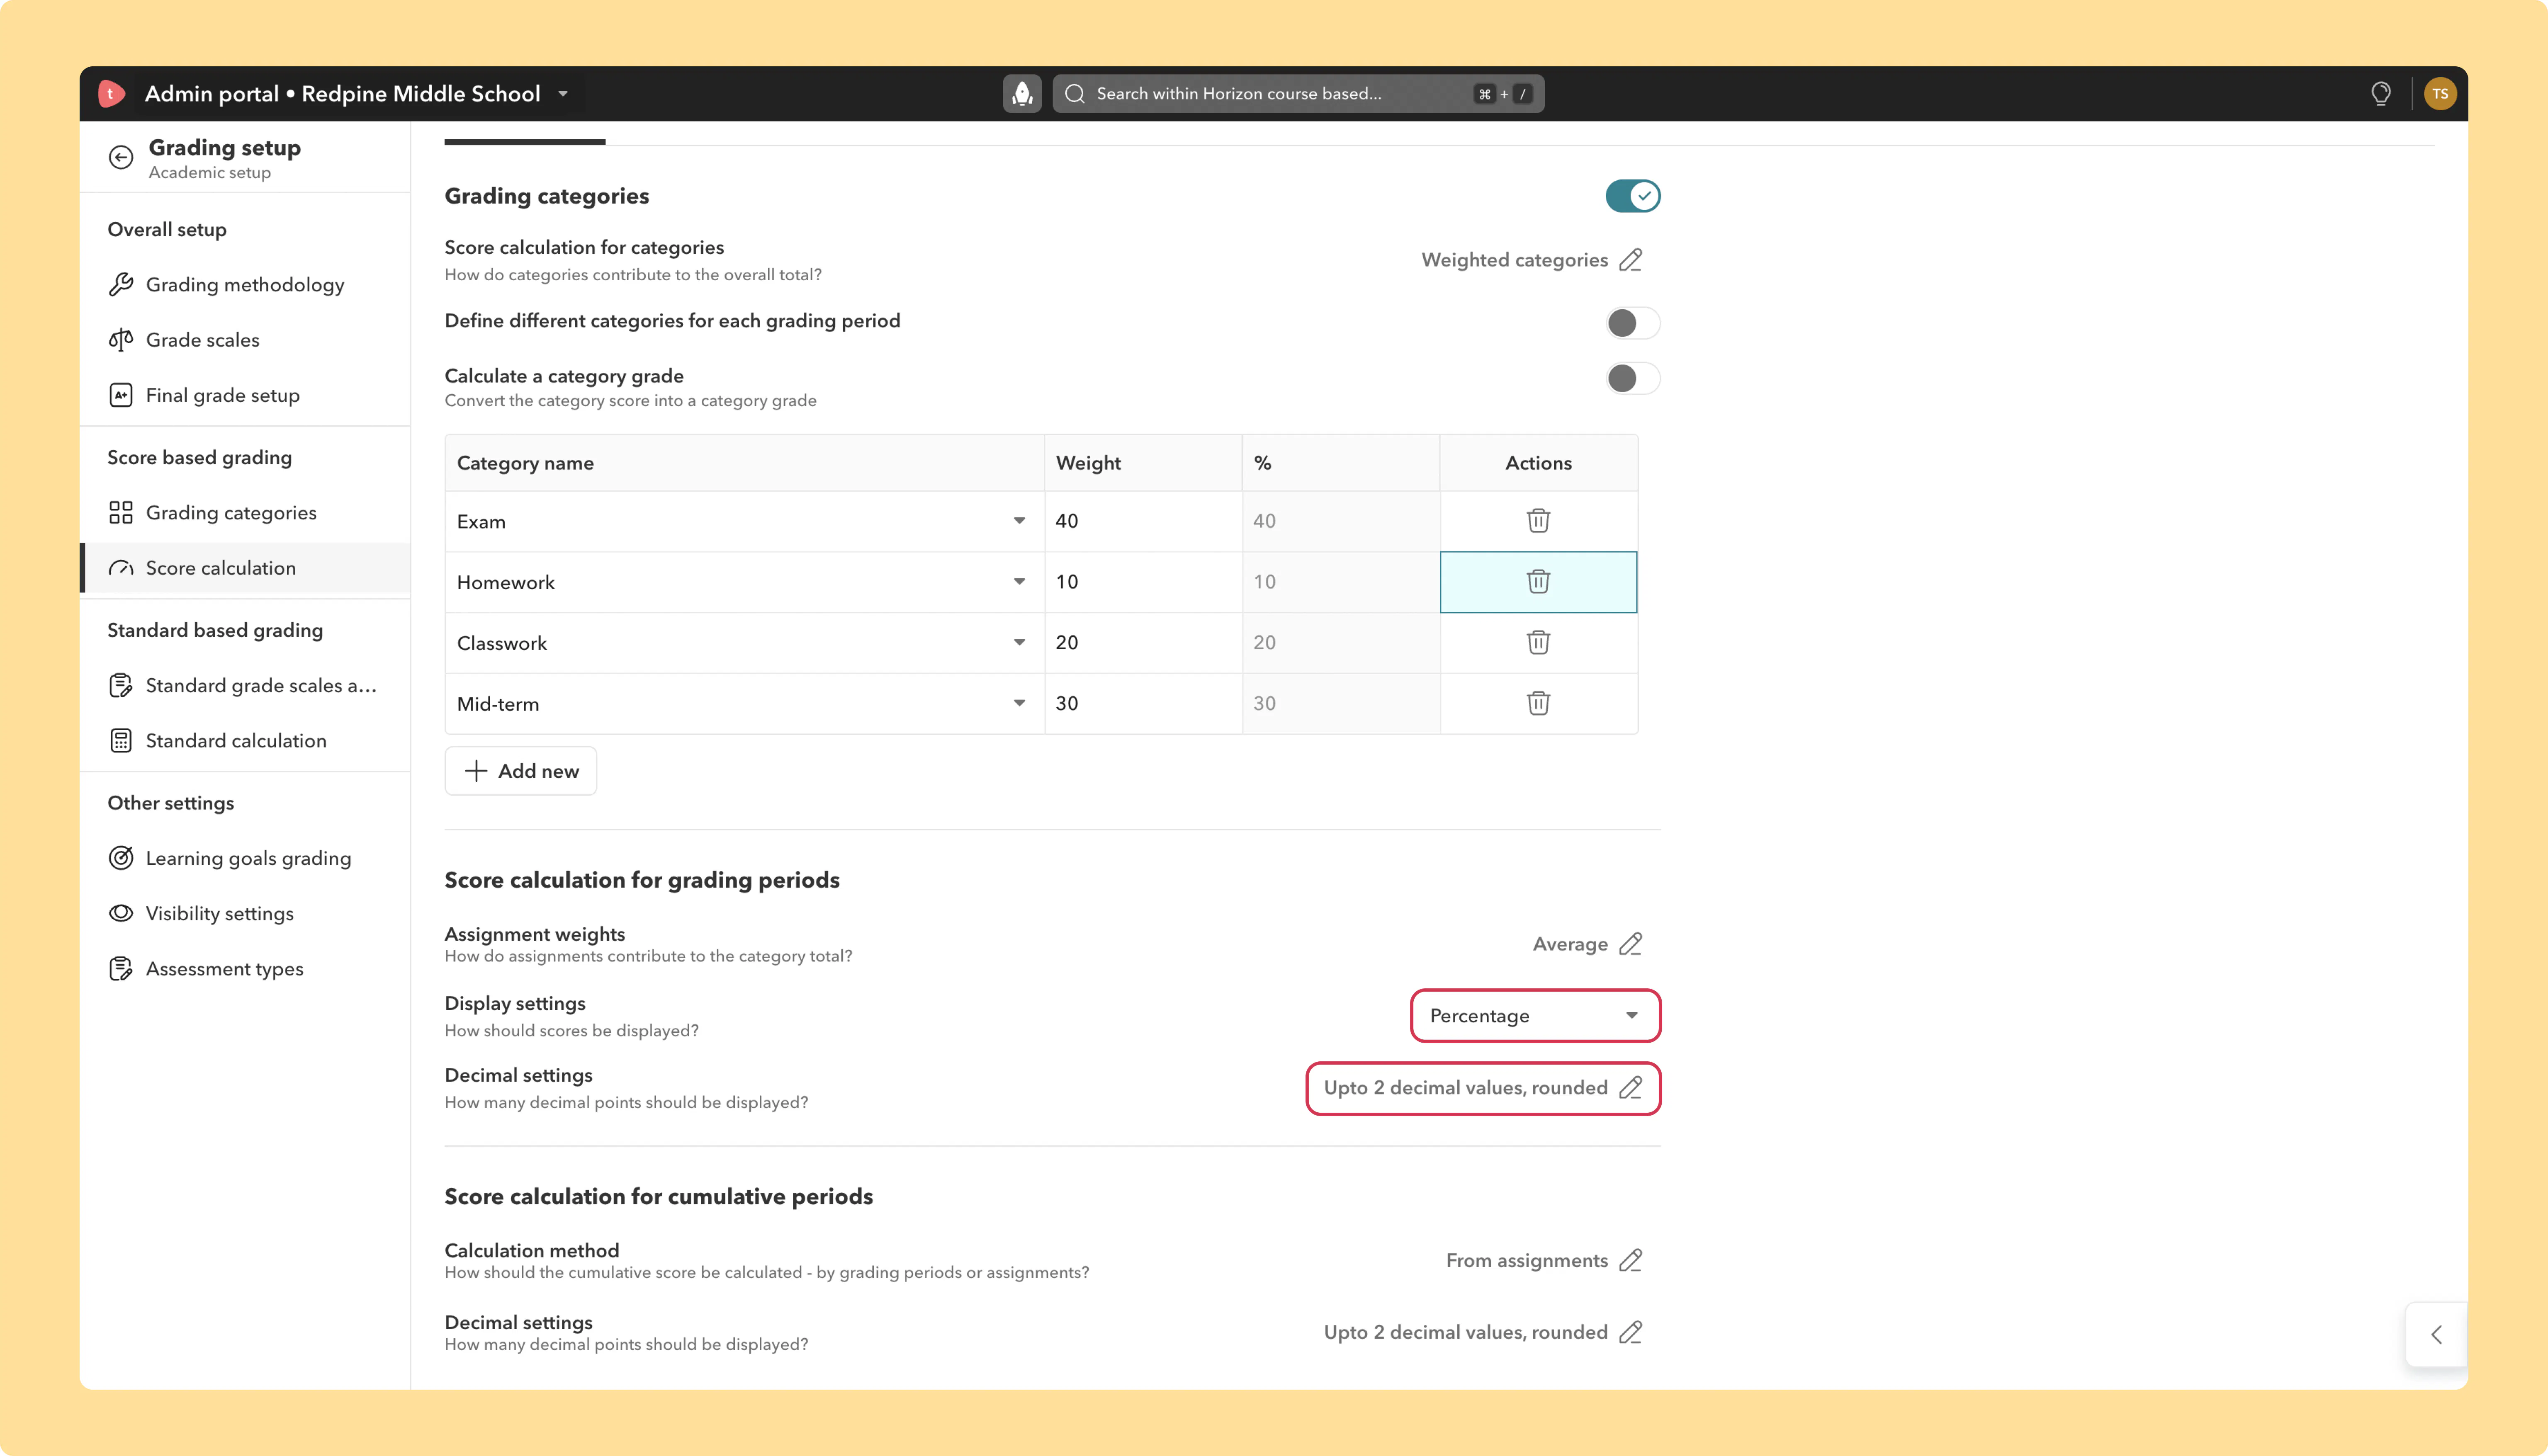The image size is (2548, 1456).
Task: Click the red app logo in top bar
Action: [x=111, y=94]
